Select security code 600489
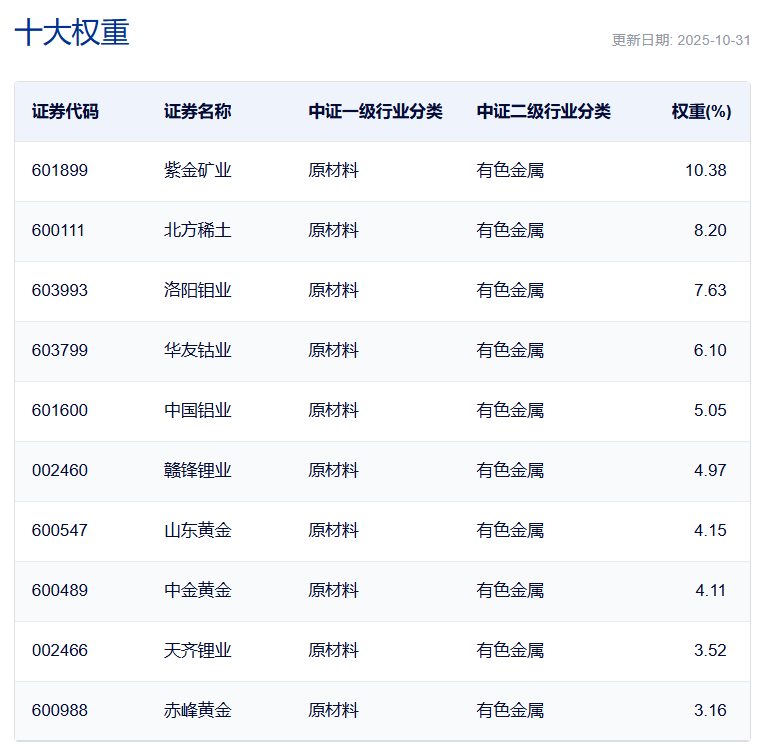Viewport: 765px width, 747px height. click(60, 590)
